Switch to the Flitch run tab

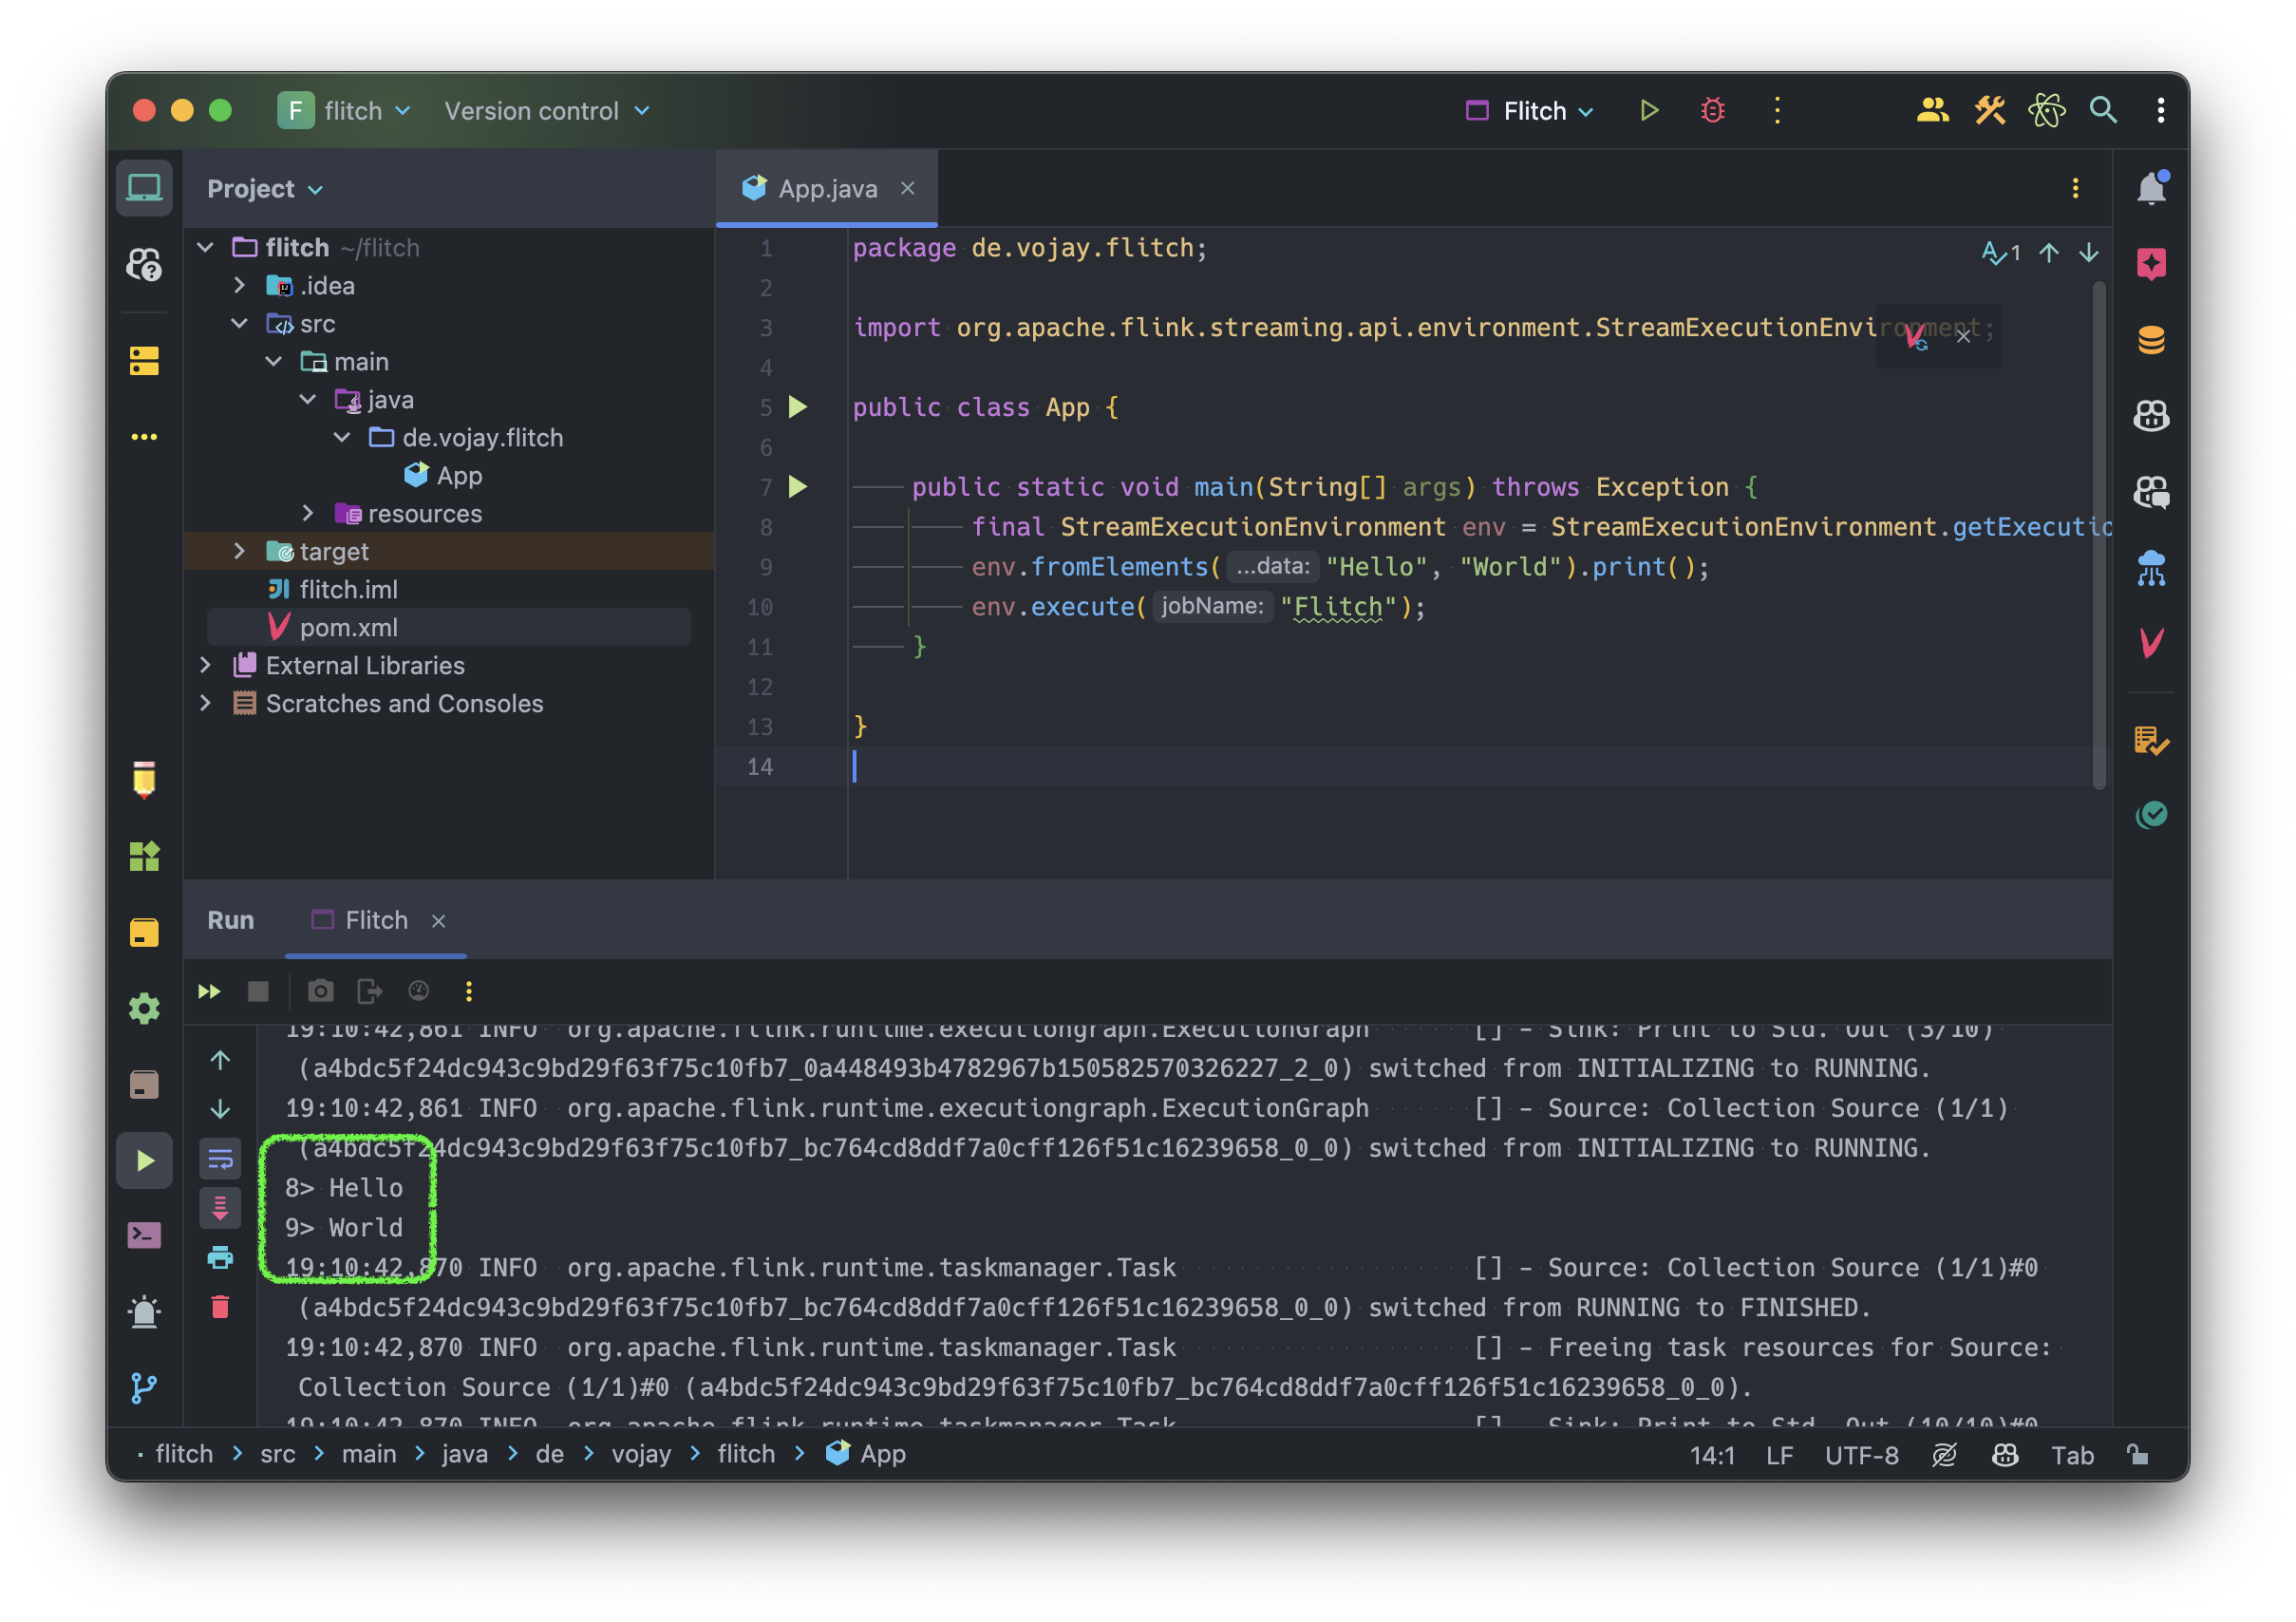(375, 920)
